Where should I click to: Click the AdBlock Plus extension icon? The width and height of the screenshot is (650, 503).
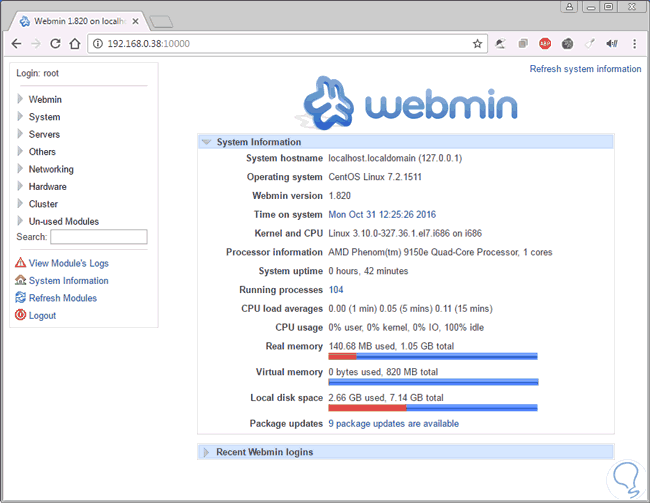coord(545,43)
